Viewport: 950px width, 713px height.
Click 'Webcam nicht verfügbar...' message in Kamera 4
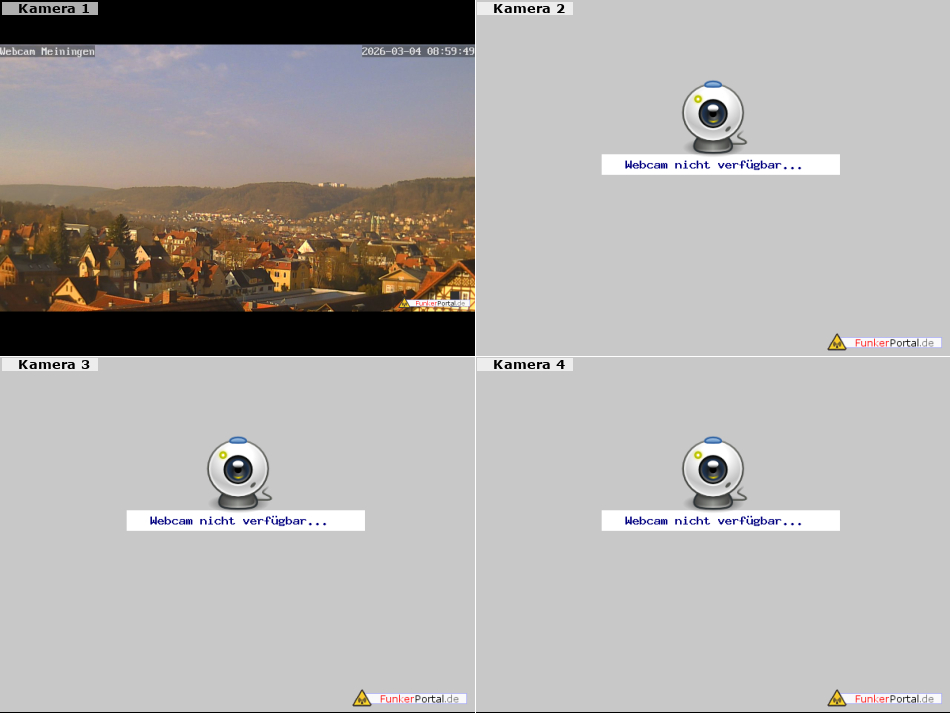[x=714, y=521]
